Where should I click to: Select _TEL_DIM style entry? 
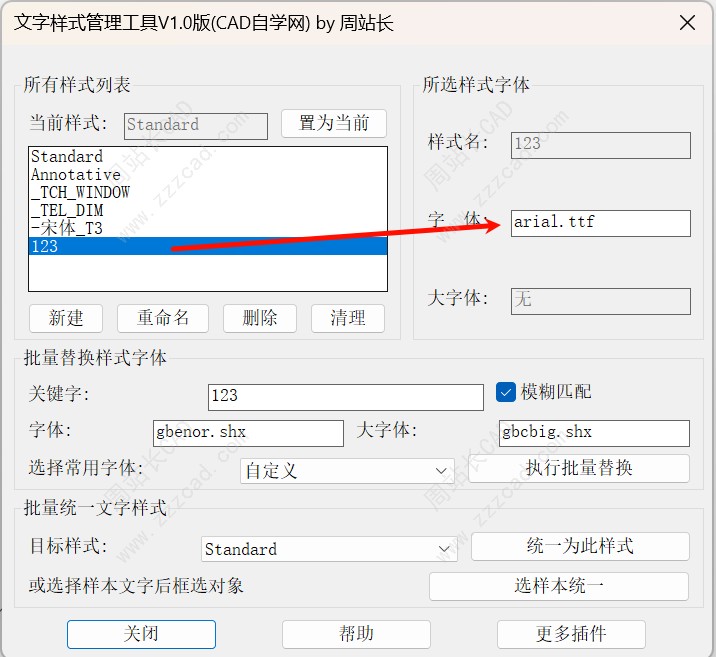pos(67,211)
